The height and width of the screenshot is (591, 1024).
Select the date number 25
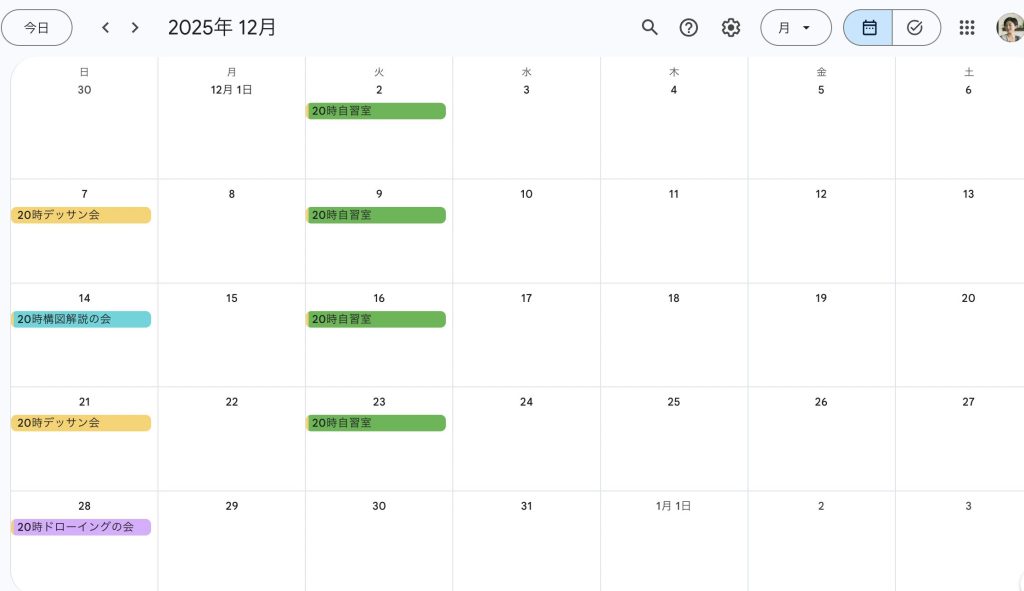click(x=674, y=402)
